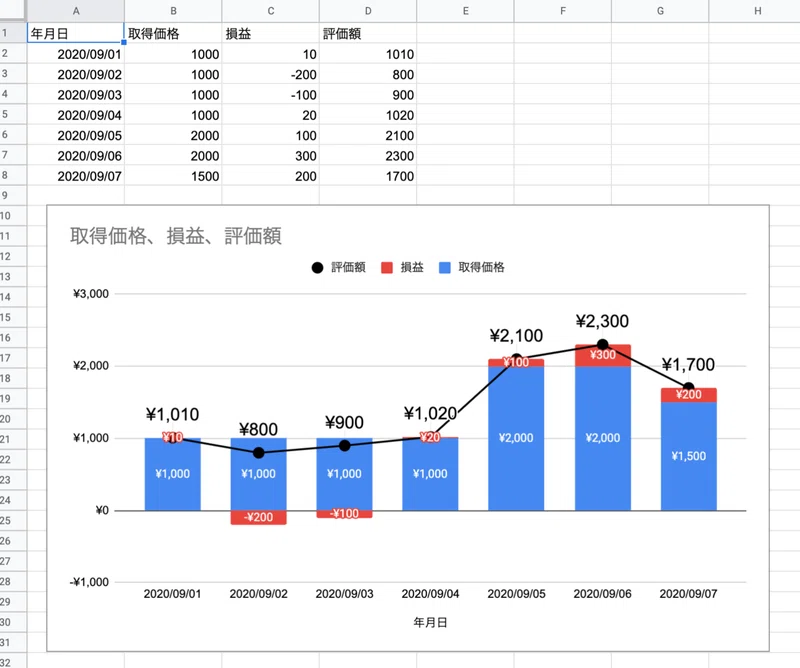Viewport: 800px width, 668px height.
Task: Click the cell with value 1010
Action: [368, 54]
